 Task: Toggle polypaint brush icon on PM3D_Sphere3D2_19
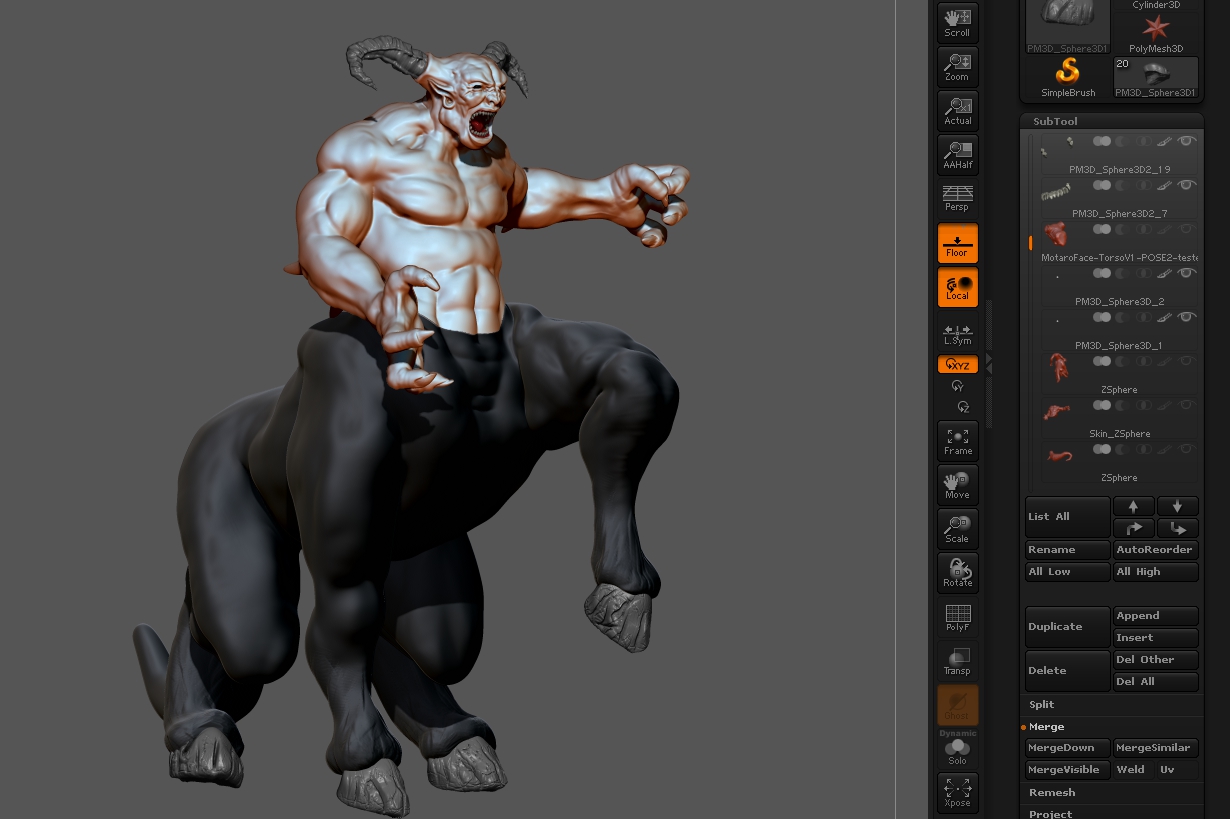coord(1165,142)
